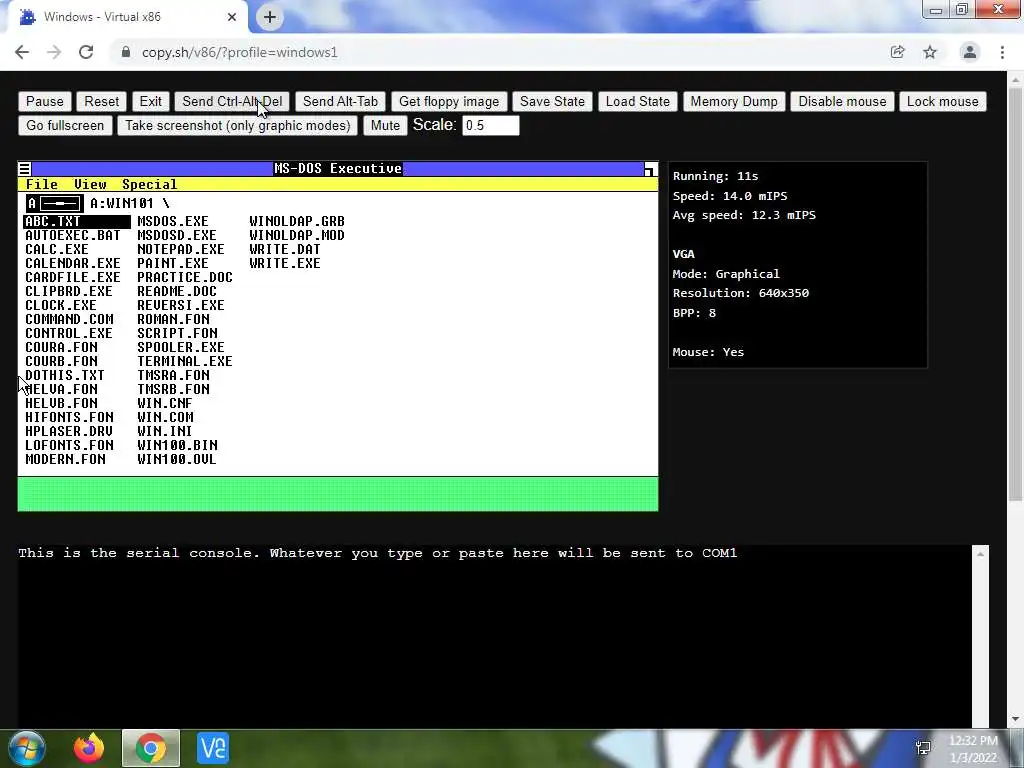Select MSDOS.EXE file
The image size is (1024, 768).
(x=173, y=221)
